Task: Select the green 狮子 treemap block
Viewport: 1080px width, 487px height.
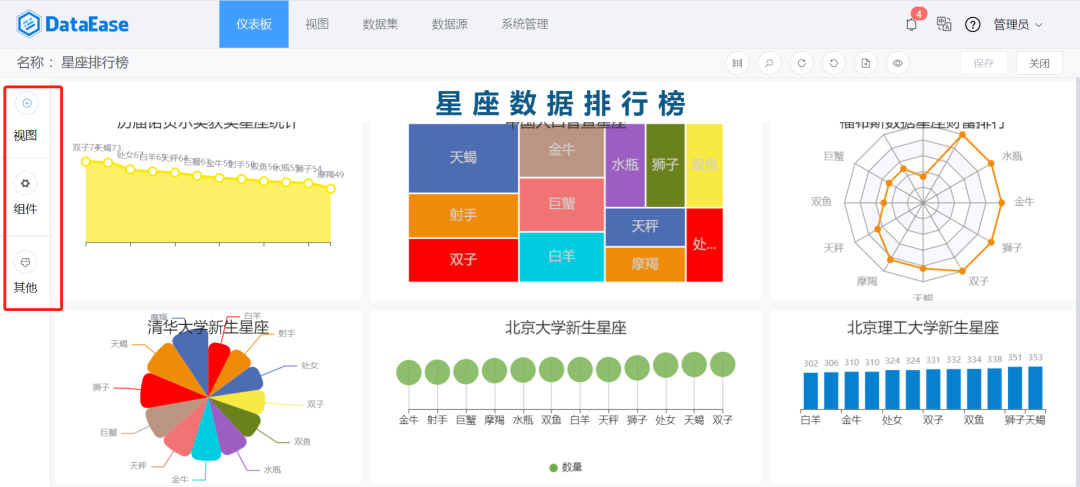Action: click(665, 165)
